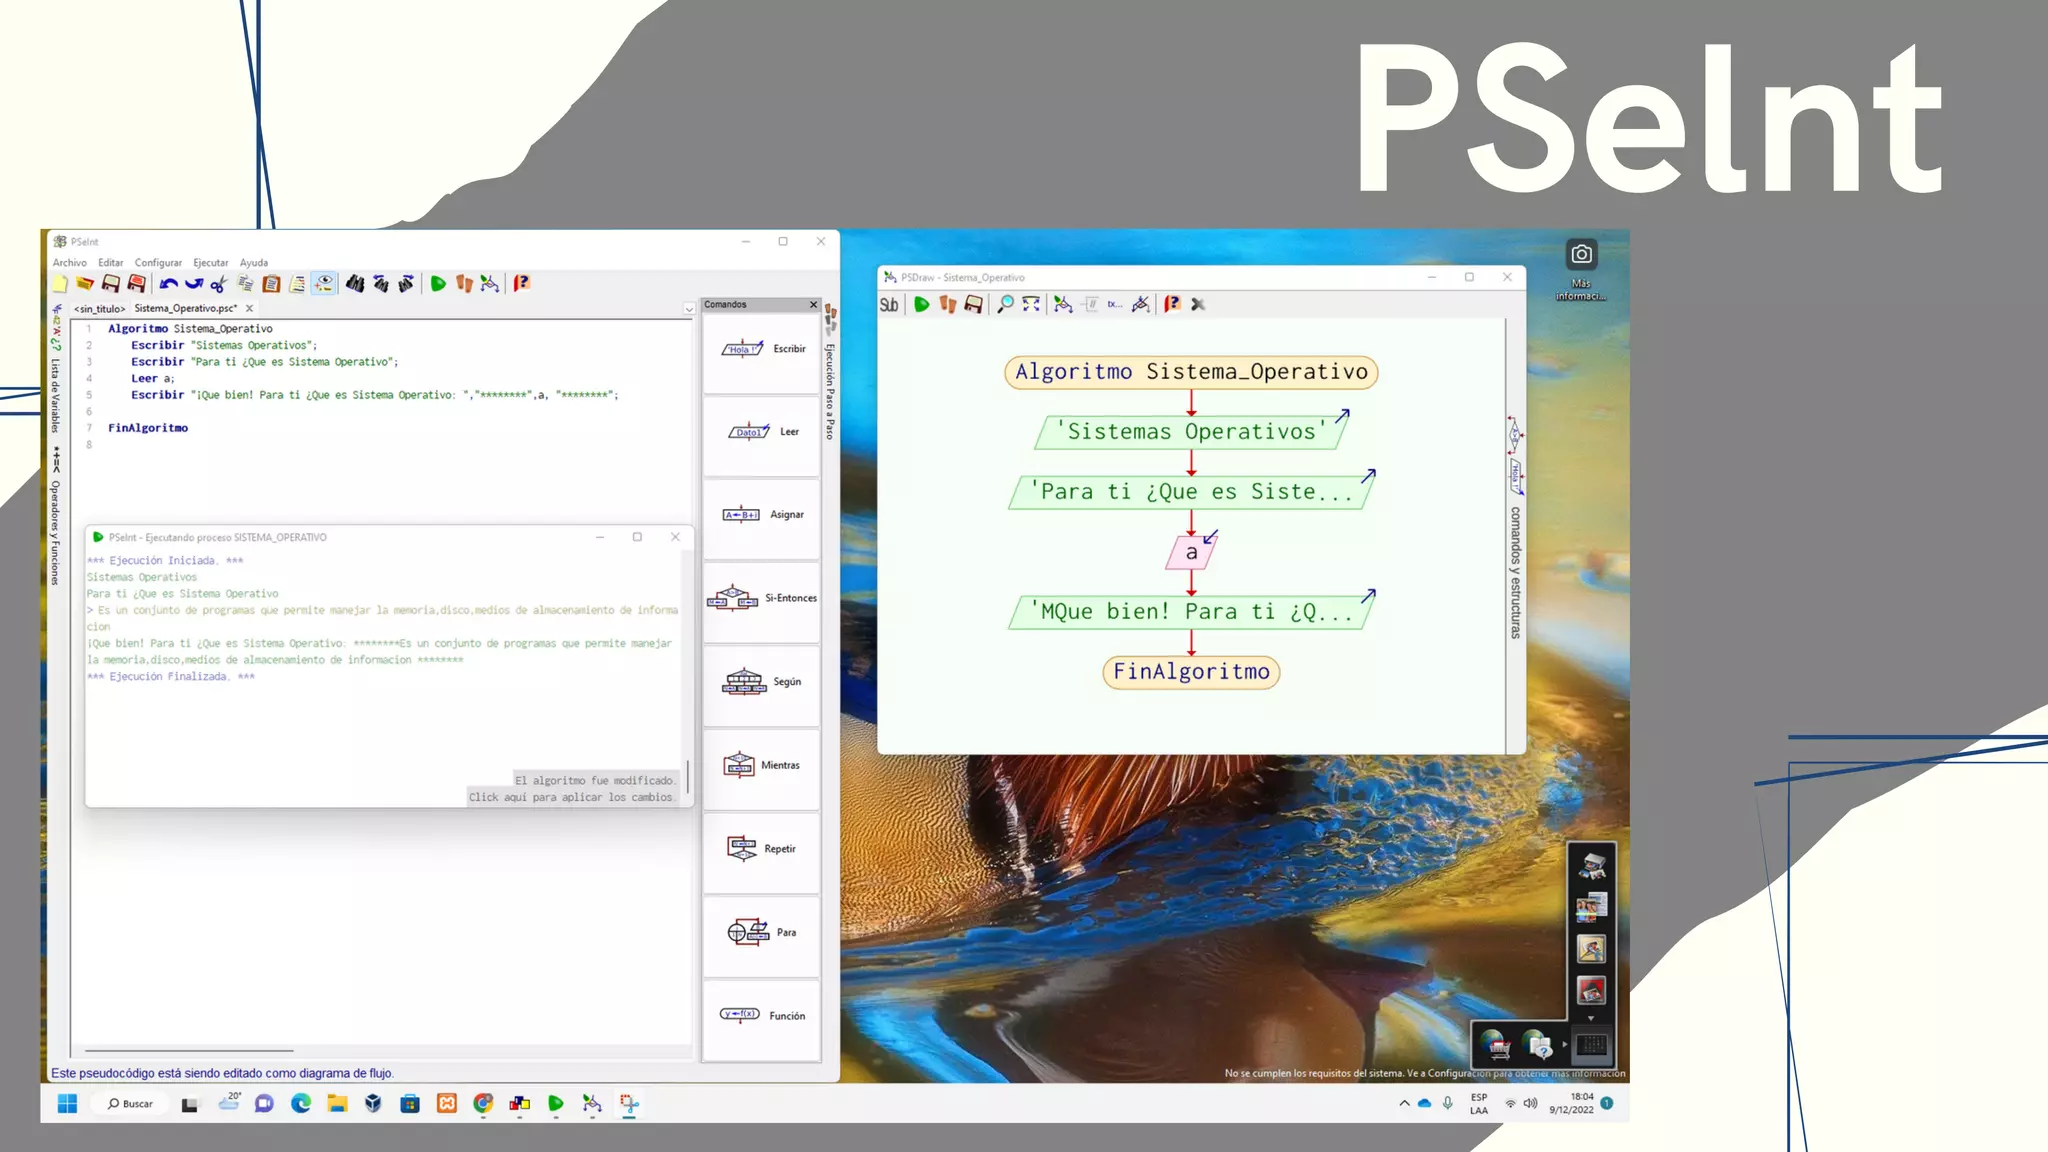Switch to the <sin_titulo> tab
This screenshot has width=2048, height=1152.
click(99, 309)
